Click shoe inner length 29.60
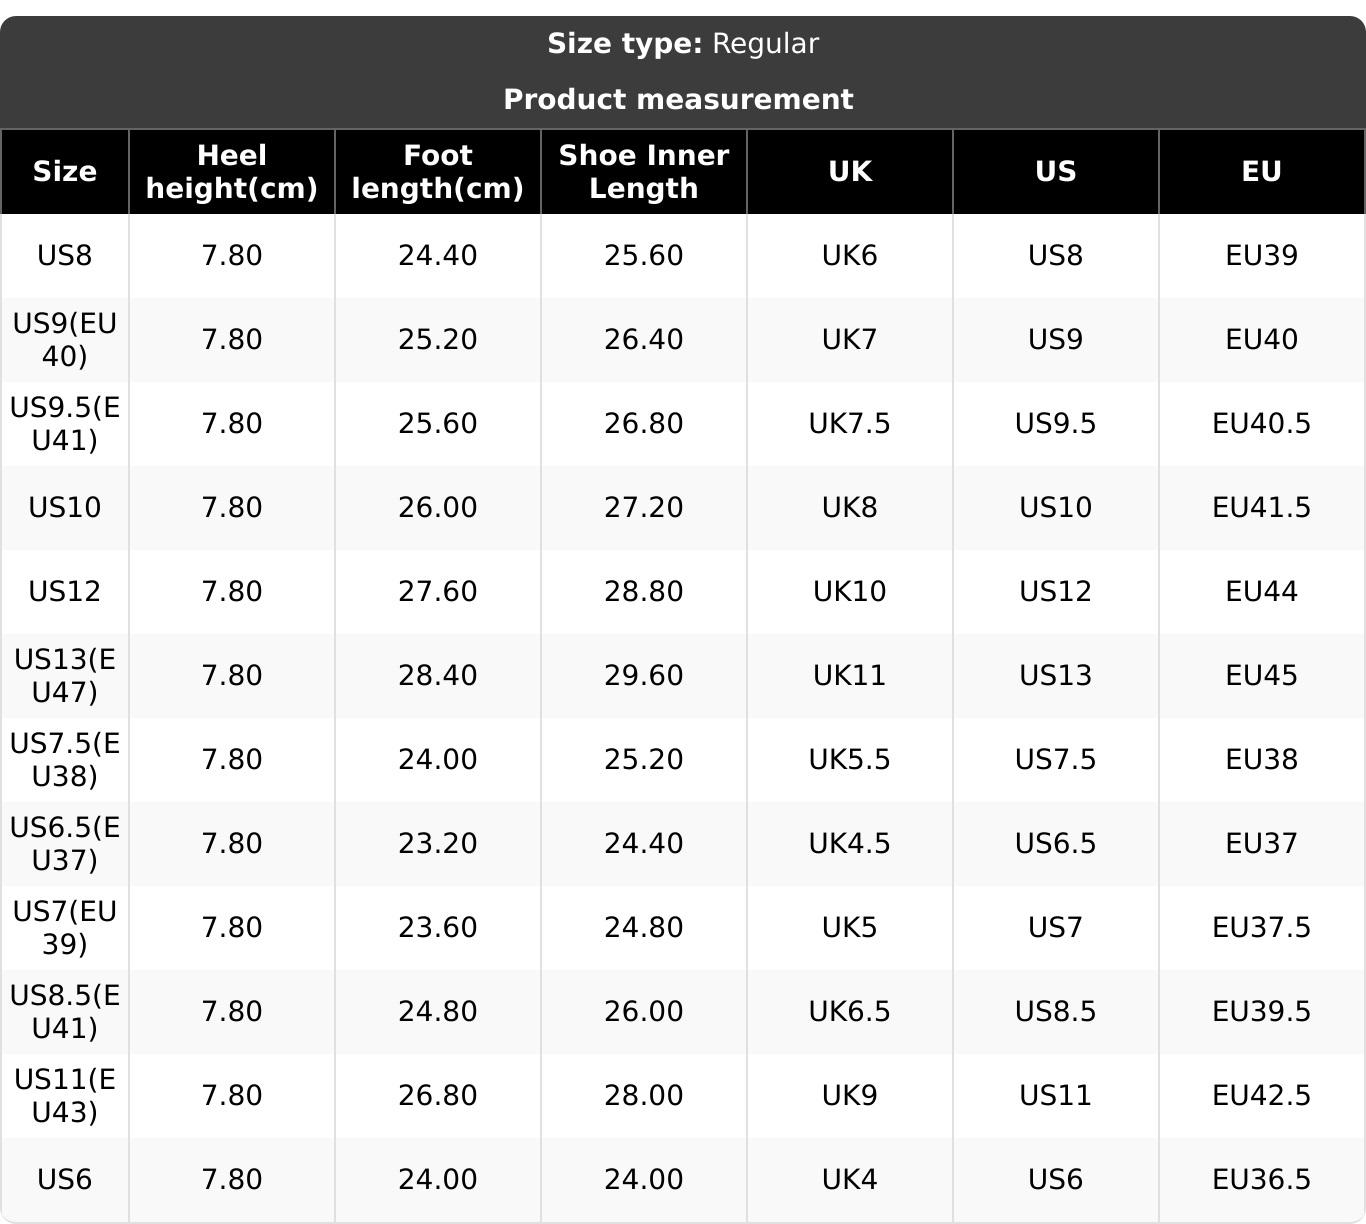Image resolution: width=1366 pixels, height=1224 pixels. pos(644,675)
